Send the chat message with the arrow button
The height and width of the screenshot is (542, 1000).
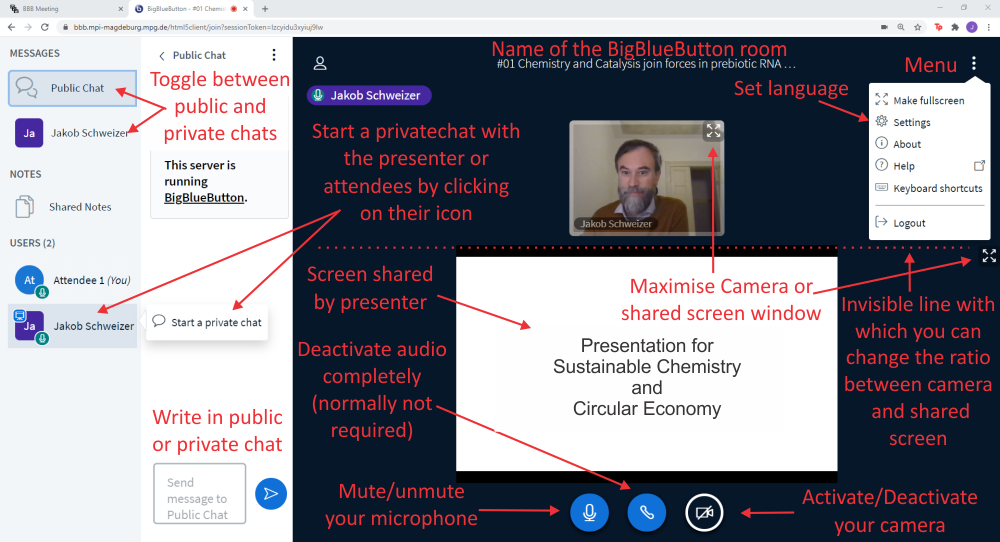coord(271,494)
